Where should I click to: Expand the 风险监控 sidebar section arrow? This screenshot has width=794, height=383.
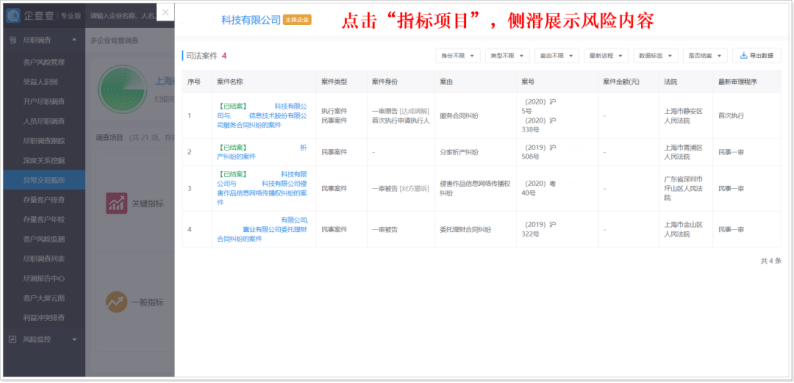(x=74, y=339)
